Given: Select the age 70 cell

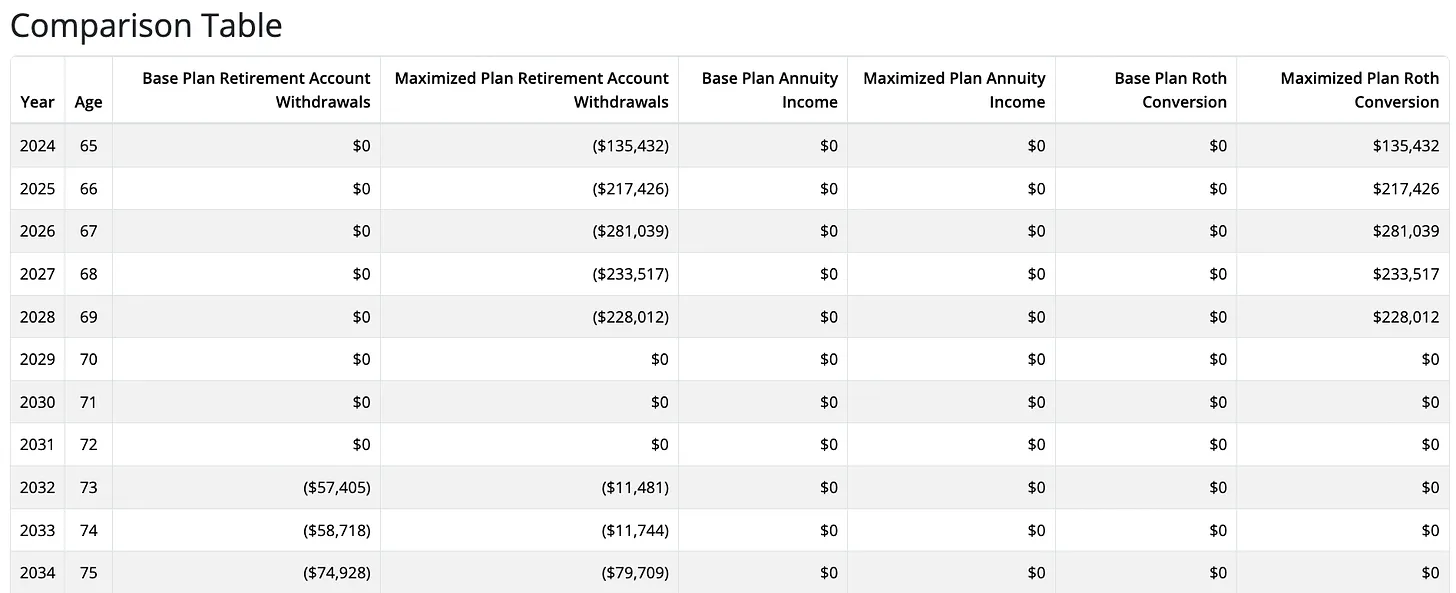Looking at the screenshot, I should pos(89,359).
